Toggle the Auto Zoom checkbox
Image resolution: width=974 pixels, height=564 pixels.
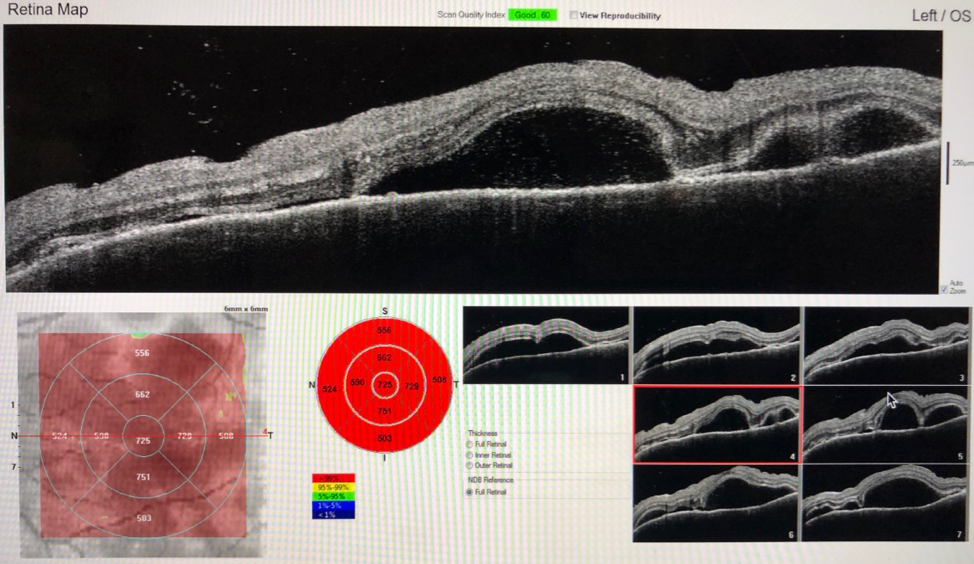[x=944, y=291]
